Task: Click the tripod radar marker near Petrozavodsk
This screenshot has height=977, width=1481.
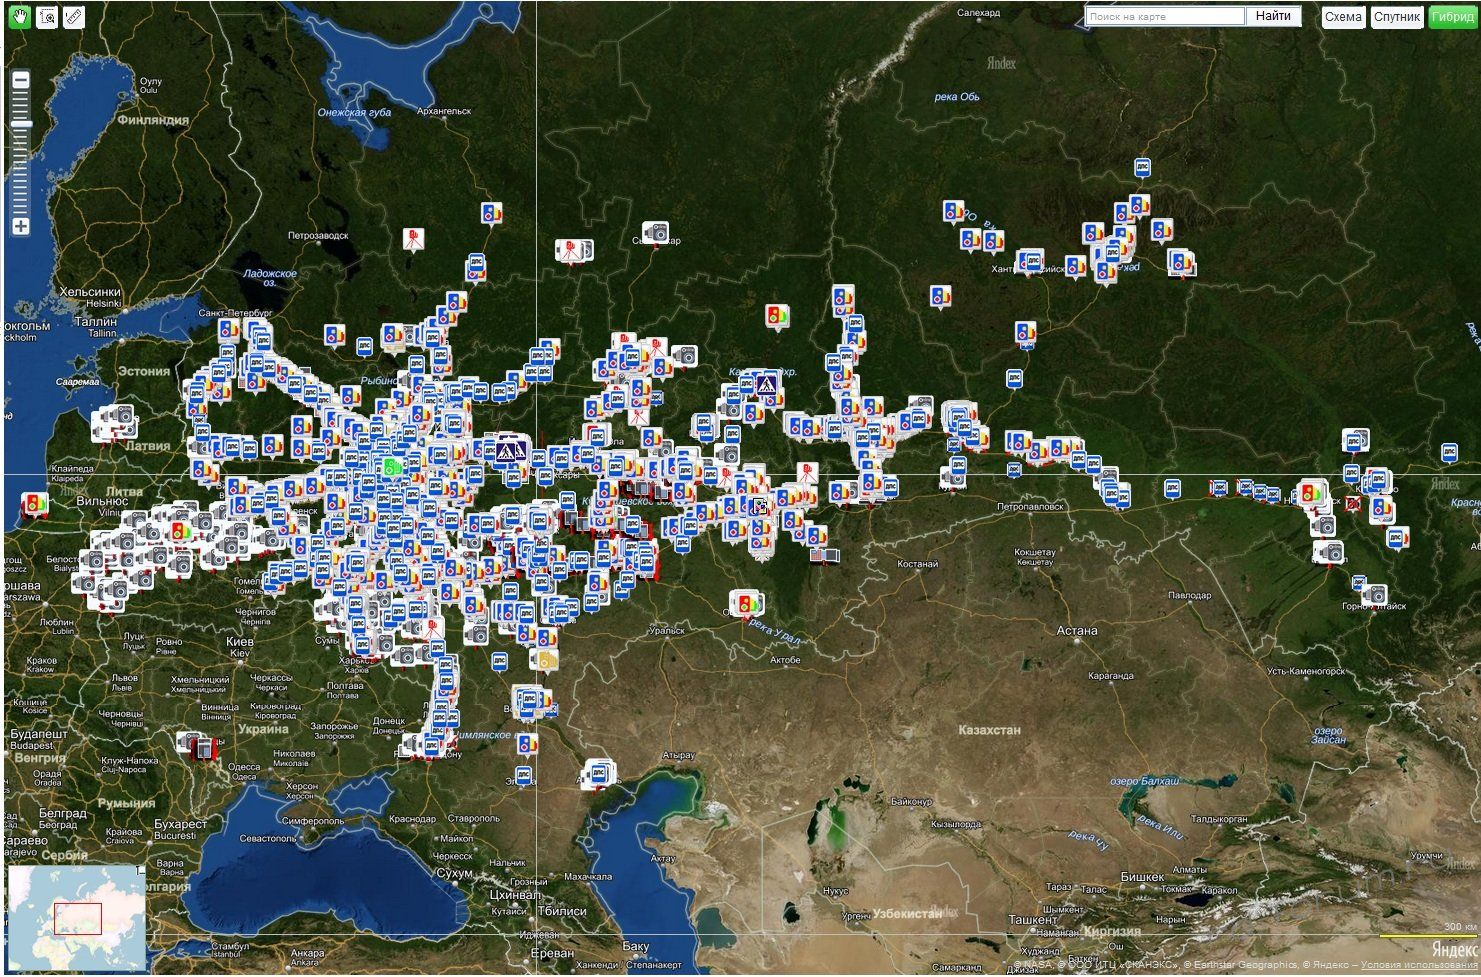Action: pyautogui.click(x=413, y=239)
